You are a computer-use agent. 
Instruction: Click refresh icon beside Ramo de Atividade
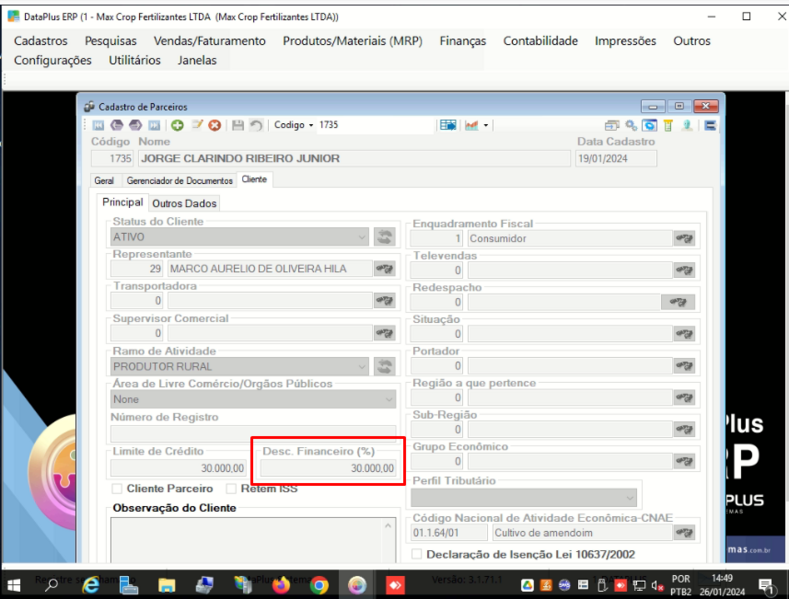(384, 366)
